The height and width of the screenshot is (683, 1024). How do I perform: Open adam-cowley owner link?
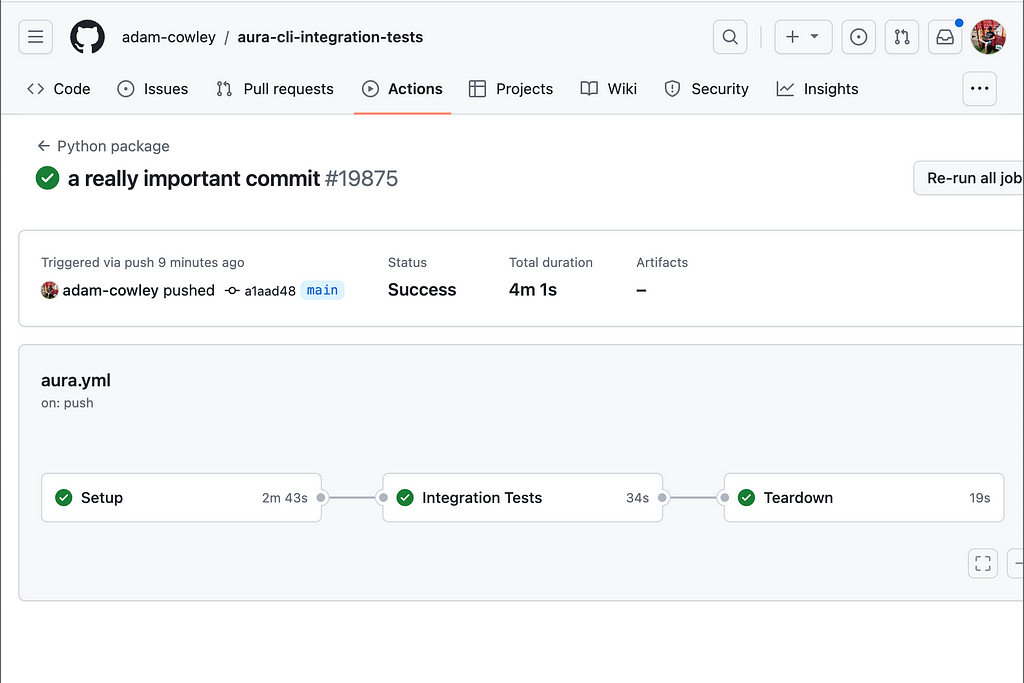168,37
